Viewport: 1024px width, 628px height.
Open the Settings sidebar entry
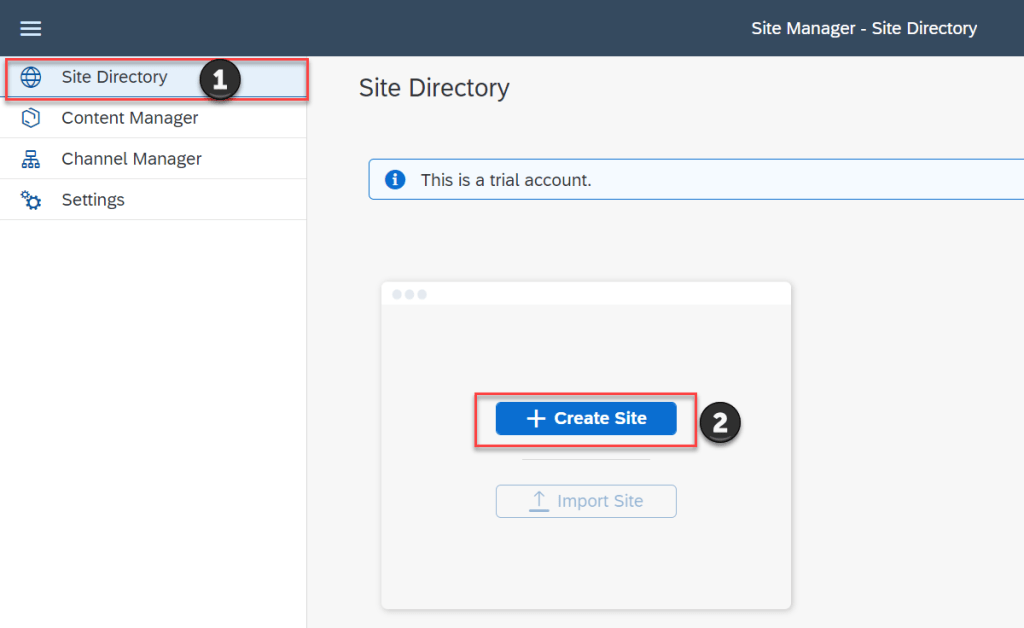tap(93, 200)
